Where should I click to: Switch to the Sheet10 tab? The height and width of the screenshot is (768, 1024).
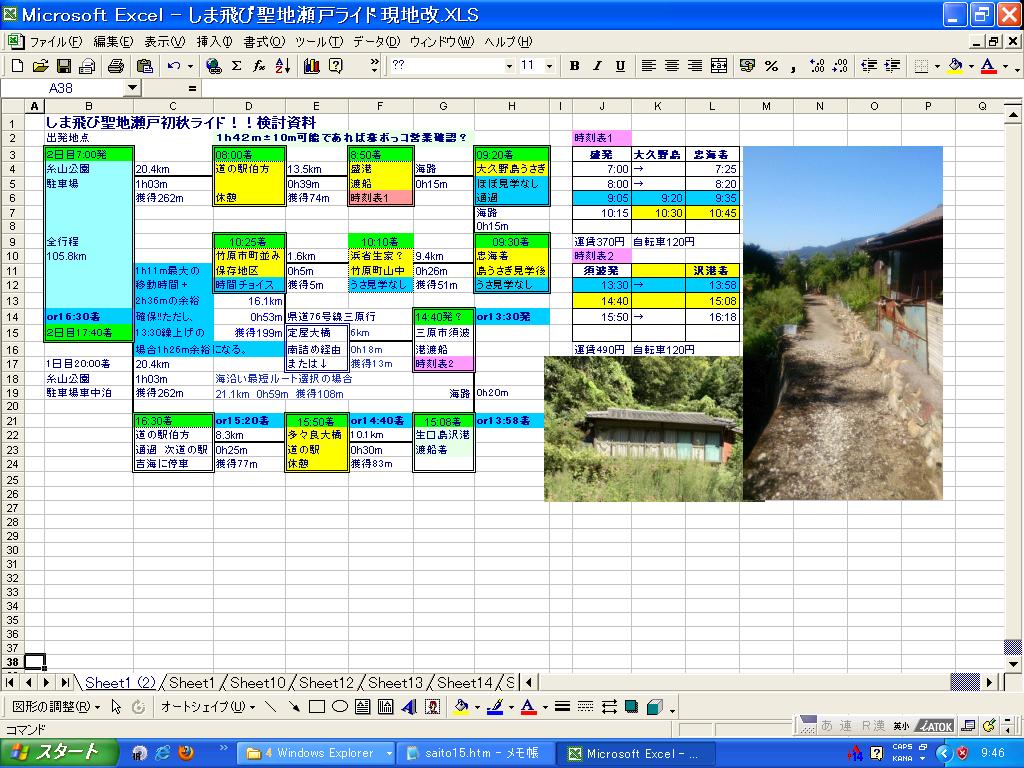point(257,683)
